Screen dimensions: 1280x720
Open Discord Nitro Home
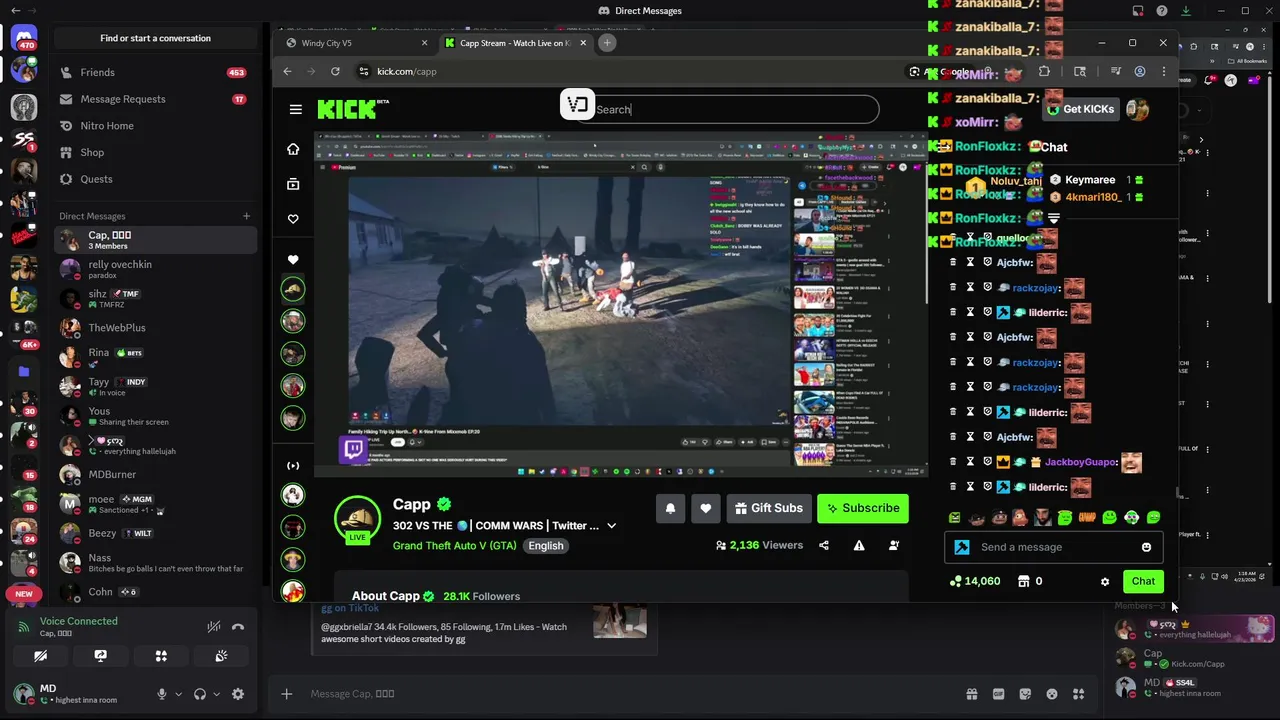click(155, 126)
